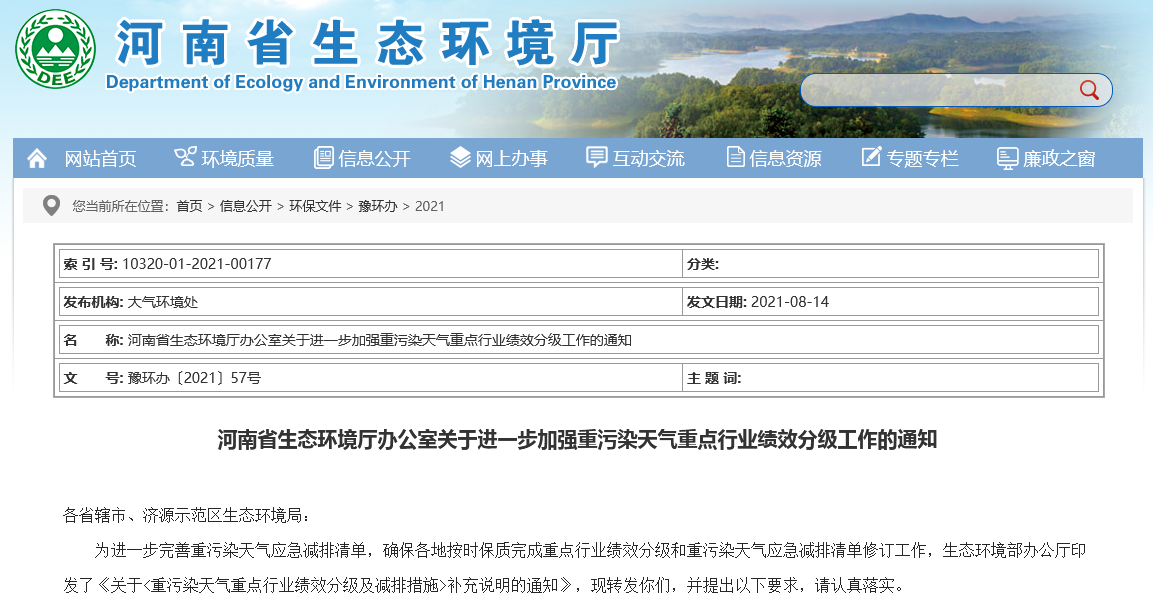The image size is (1153, 602).
Task: Click the edit icon beside 专题专栏
Action: tap(871, 157)
